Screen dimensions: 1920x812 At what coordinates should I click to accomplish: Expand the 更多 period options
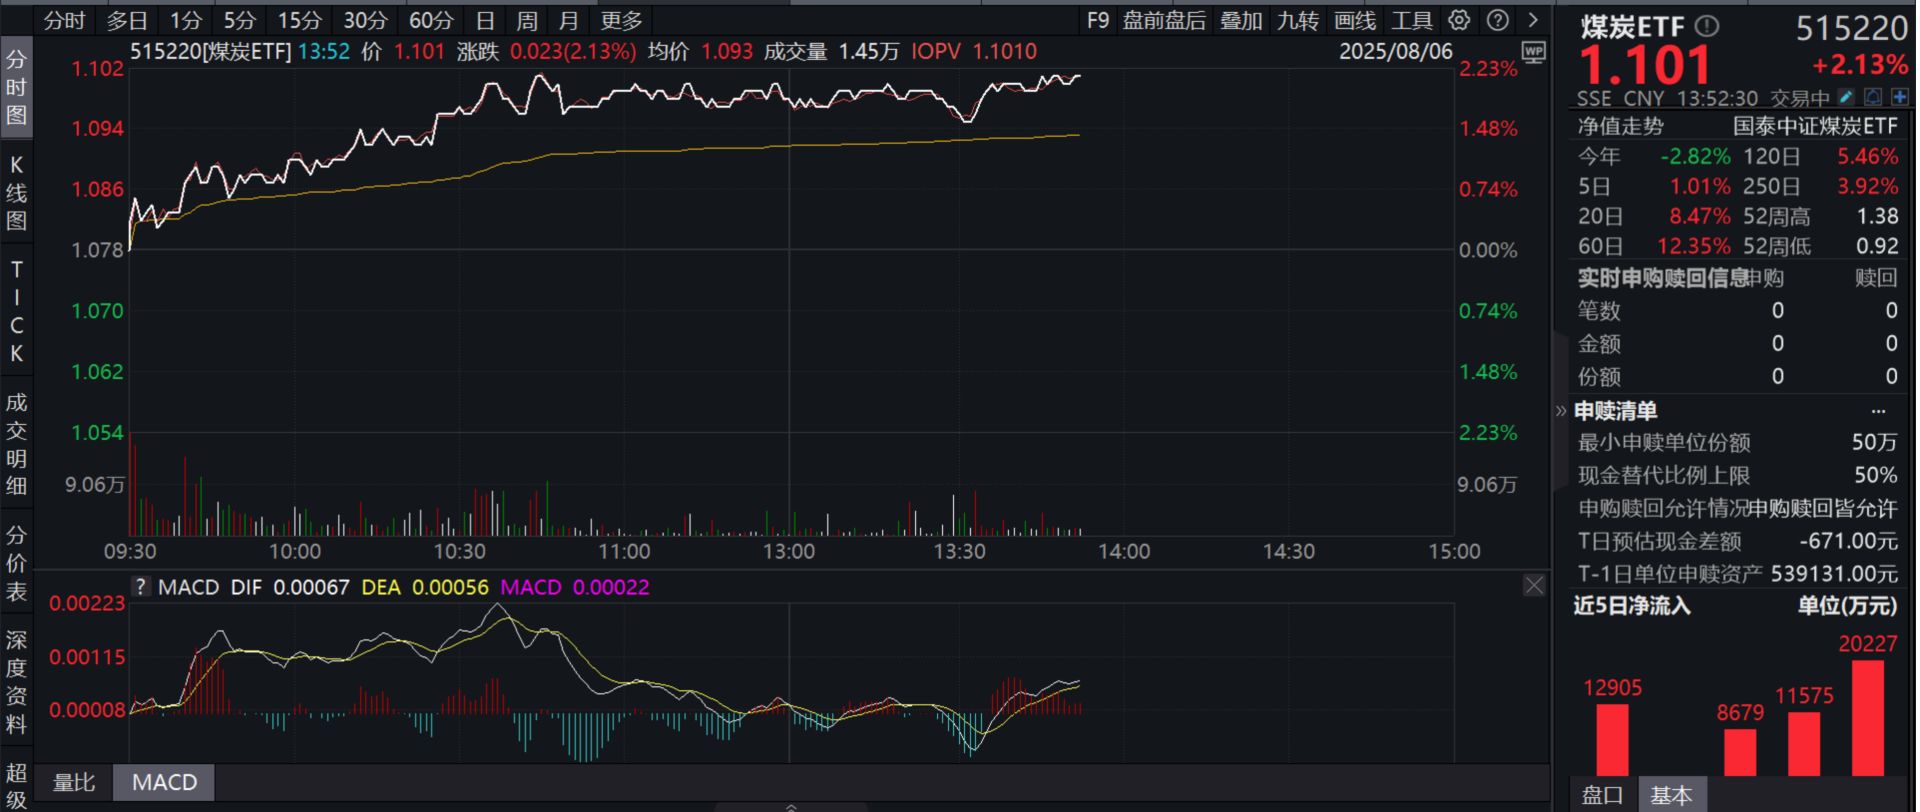pos(621,20)
